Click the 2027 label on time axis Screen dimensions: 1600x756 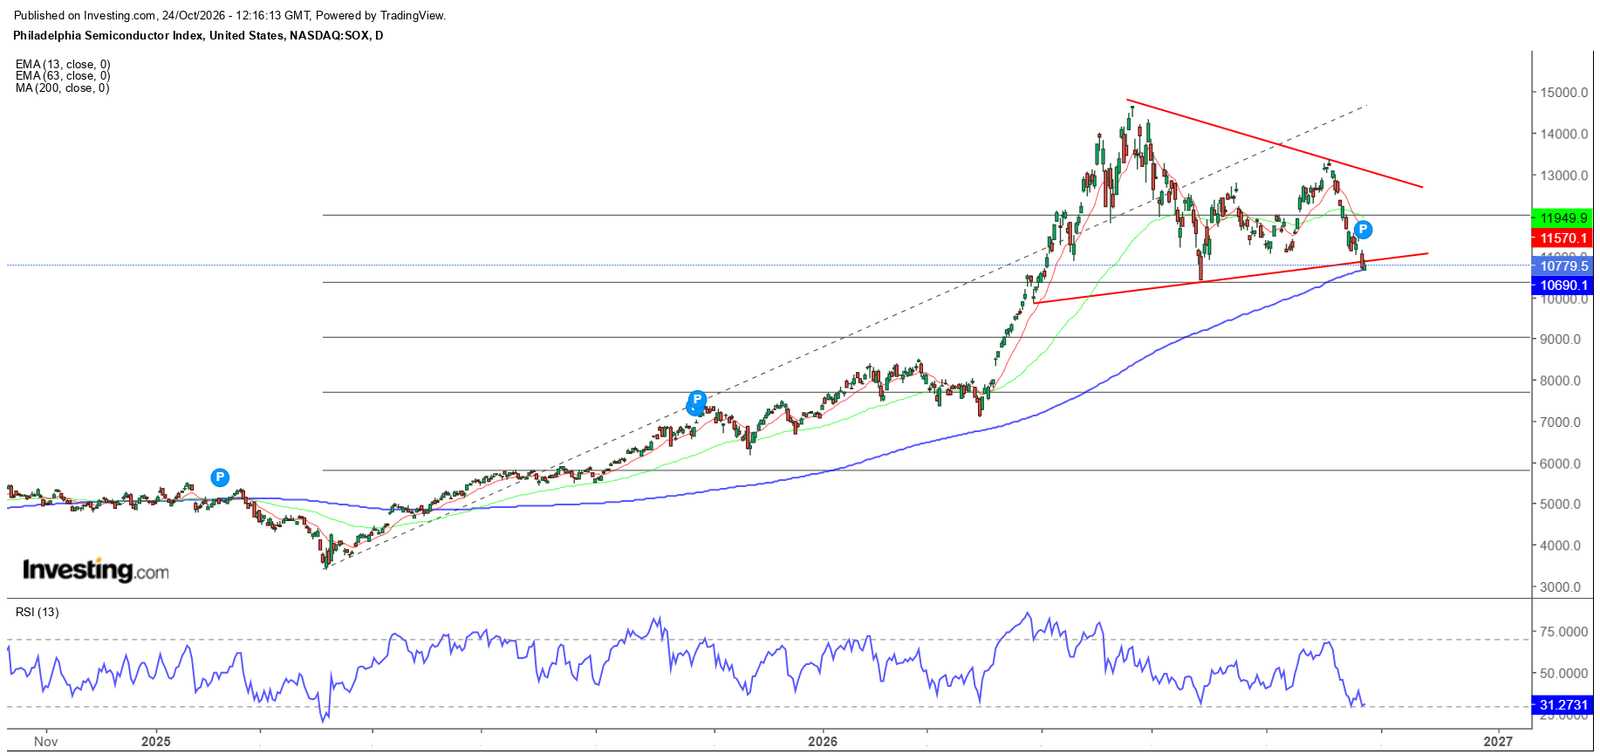coord(1497,742)
